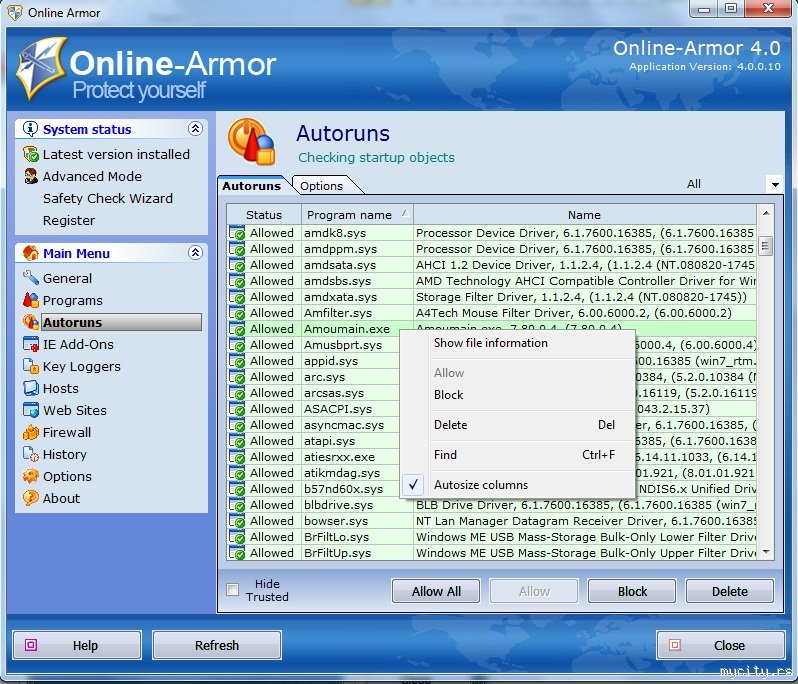Click the status icon for atiesrxx.exe

[237, 457]
